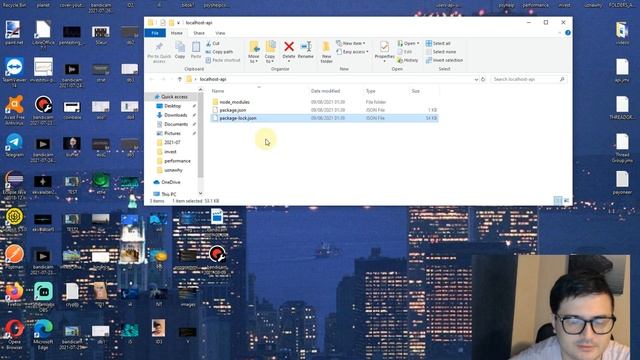Screen dimensions: 640x360
Task: Click the Up one level arrow
Action: (x=180, y=79)
